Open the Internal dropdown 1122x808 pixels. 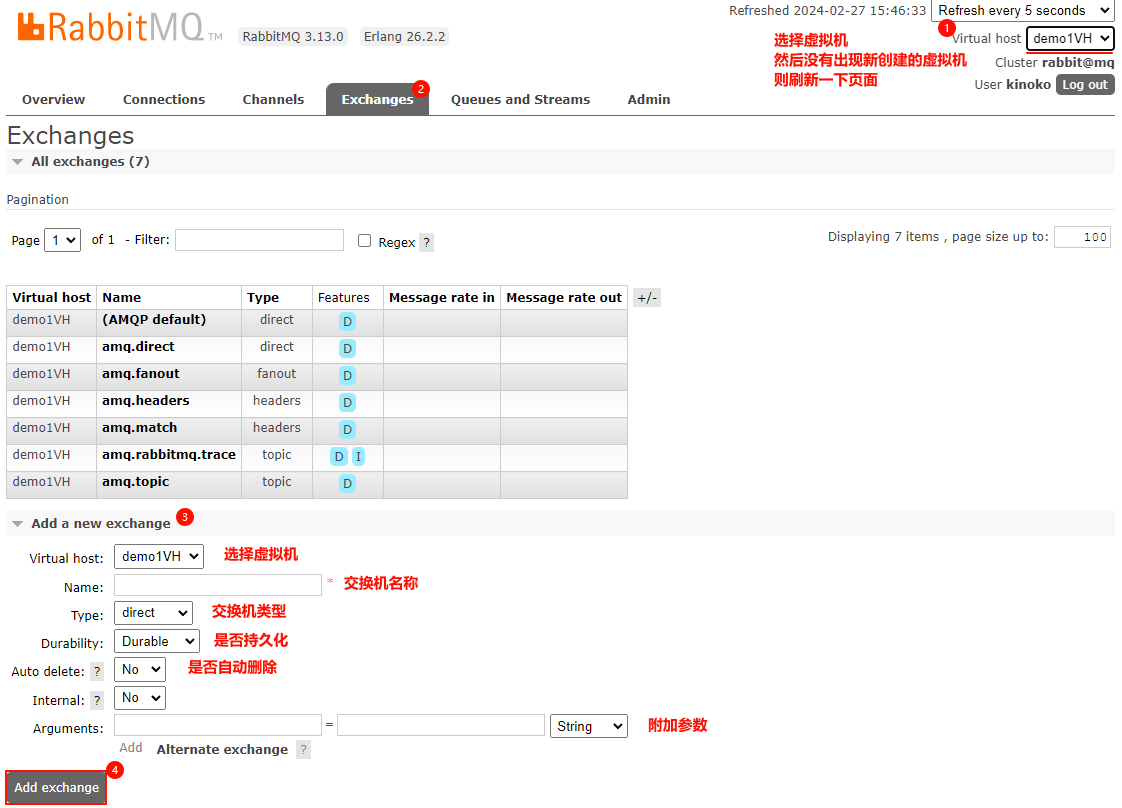click(x=140, y=698)
